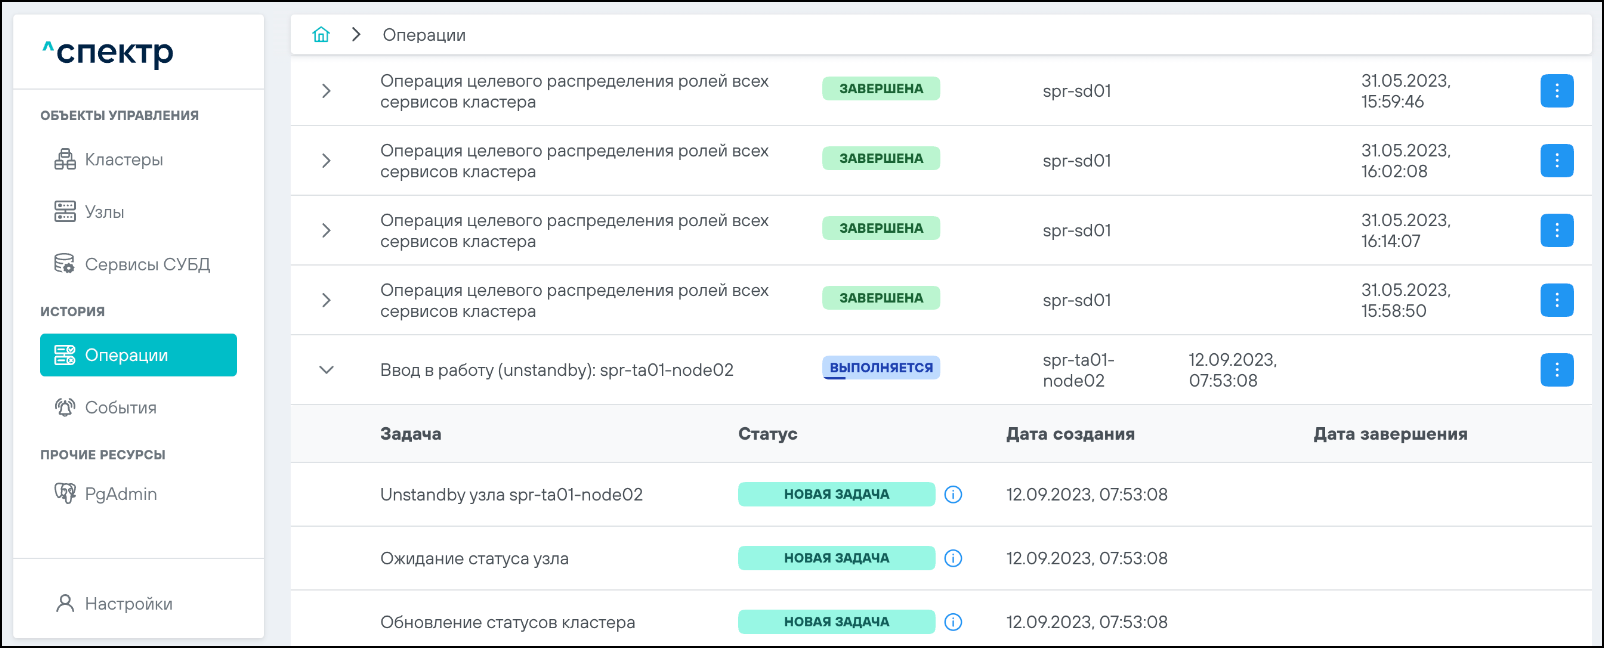This screenshot has height=648, width=1604.
Task: Expand the operation finished at 16:02:08
Action: coord(326,161)
